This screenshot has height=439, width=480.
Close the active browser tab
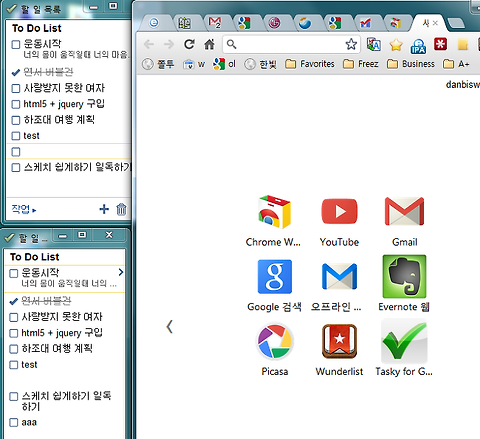(435, 23)
